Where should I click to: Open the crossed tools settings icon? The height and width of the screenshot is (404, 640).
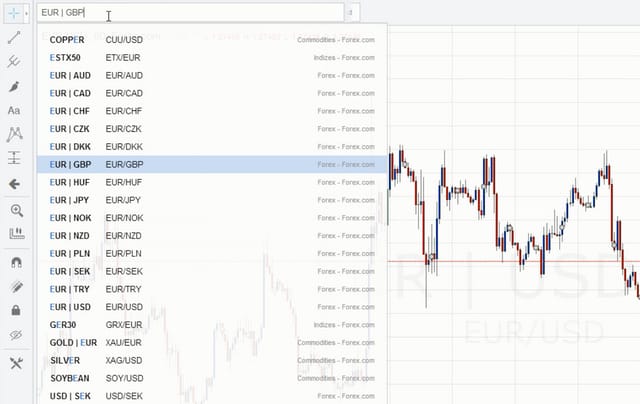tap(16, 363)
